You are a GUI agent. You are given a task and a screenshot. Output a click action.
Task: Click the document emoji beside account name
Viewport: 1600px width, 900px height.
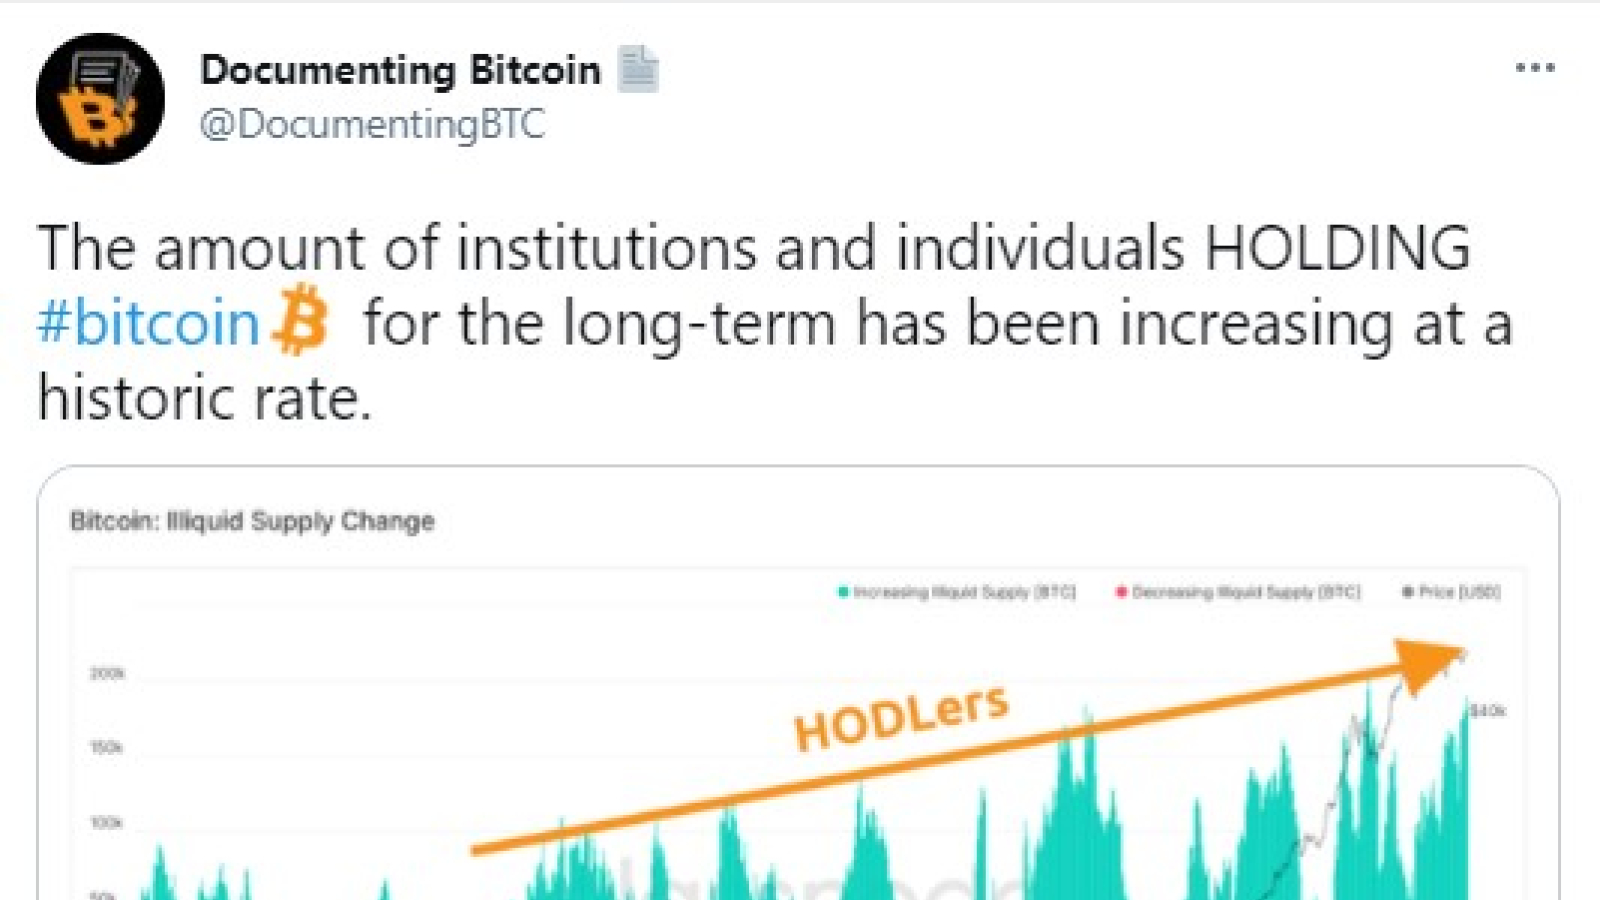[x=637, y=69]
